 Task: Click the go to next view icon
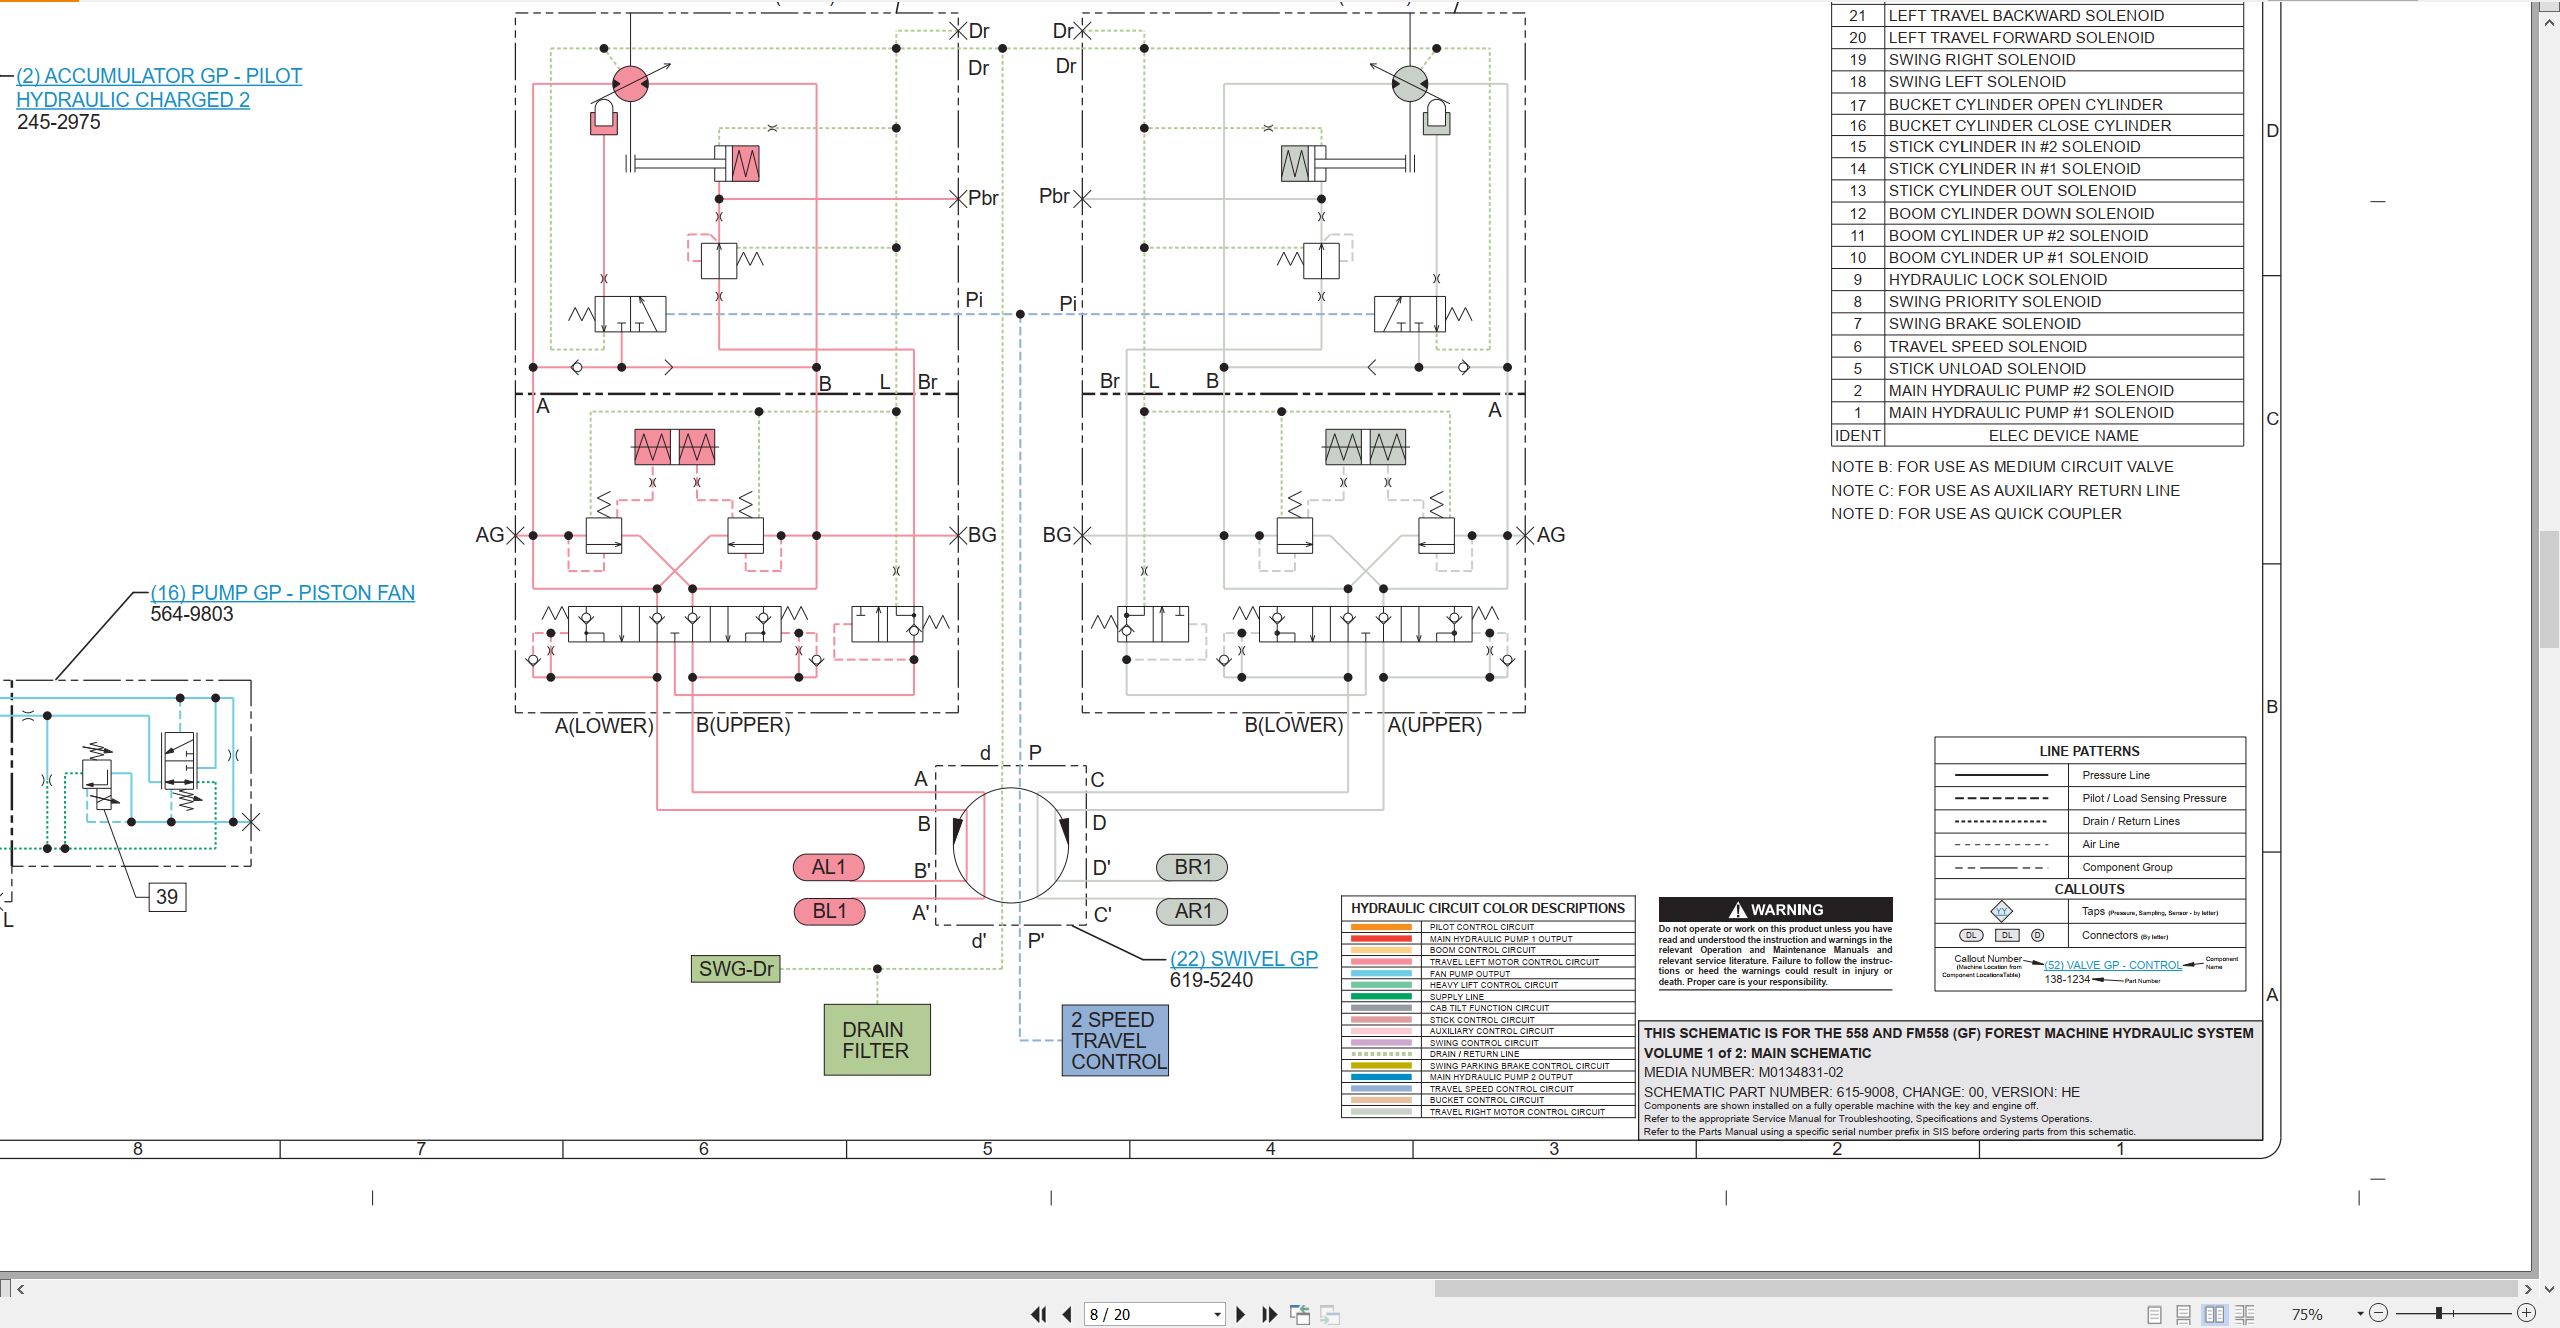click(x=1330, y=1314)
